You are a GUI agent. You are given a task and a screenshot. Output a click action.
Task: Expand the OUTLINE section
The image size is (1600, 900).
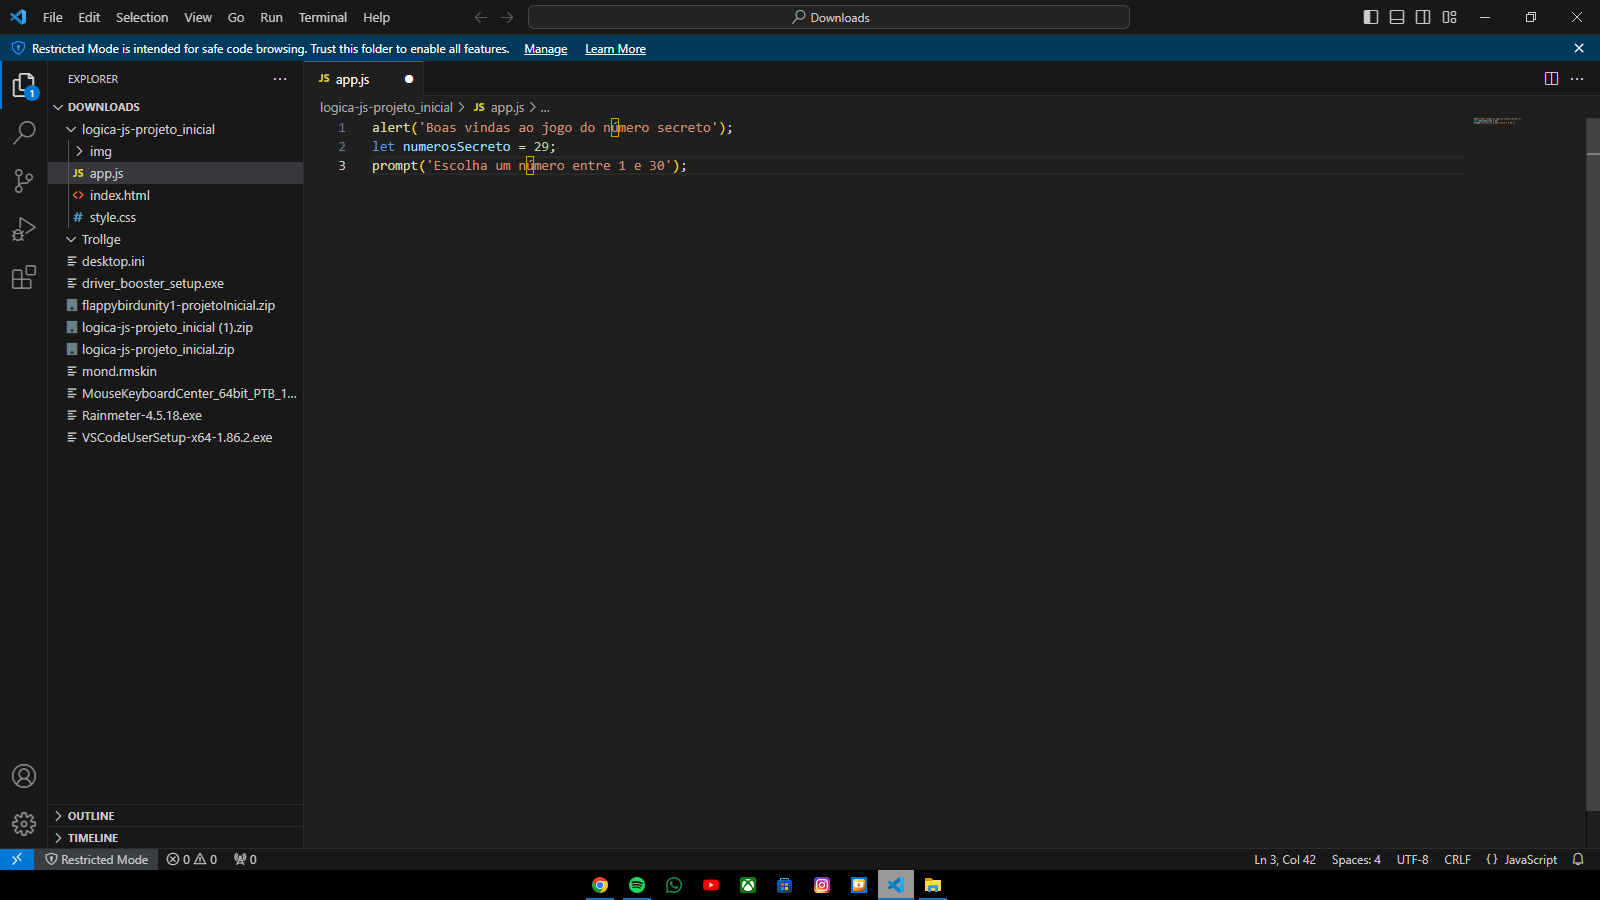(176, 816)
